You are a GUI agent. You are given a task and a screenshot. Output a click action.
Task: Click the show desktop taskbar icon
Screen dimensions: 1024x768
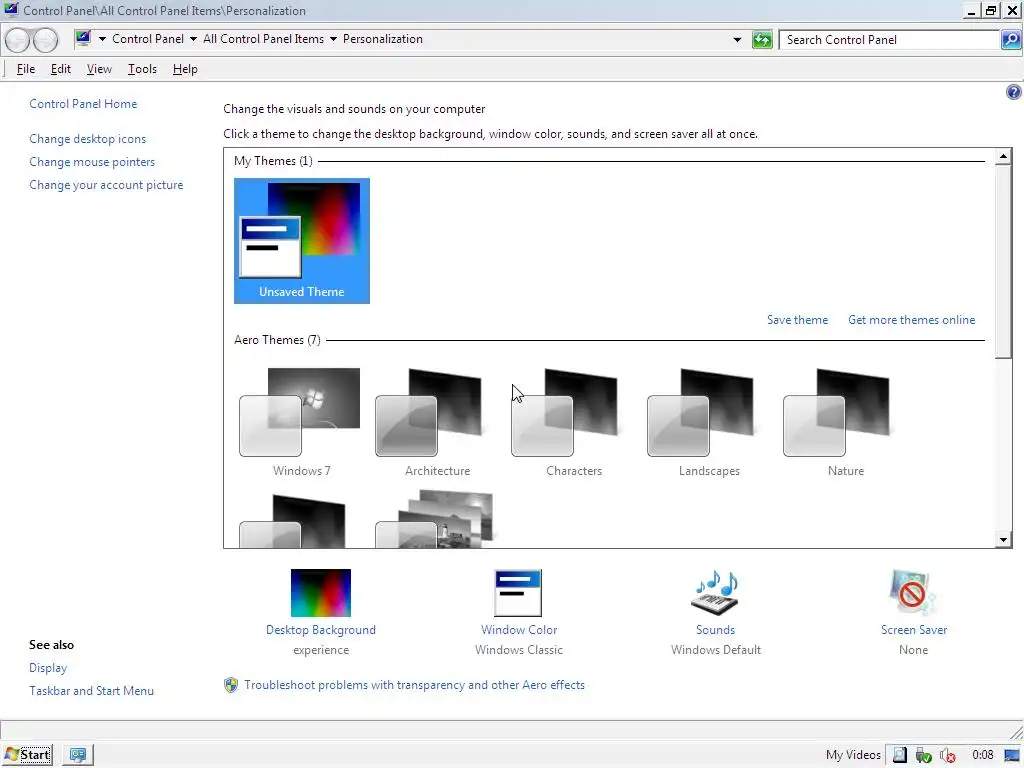pos(78,755)
